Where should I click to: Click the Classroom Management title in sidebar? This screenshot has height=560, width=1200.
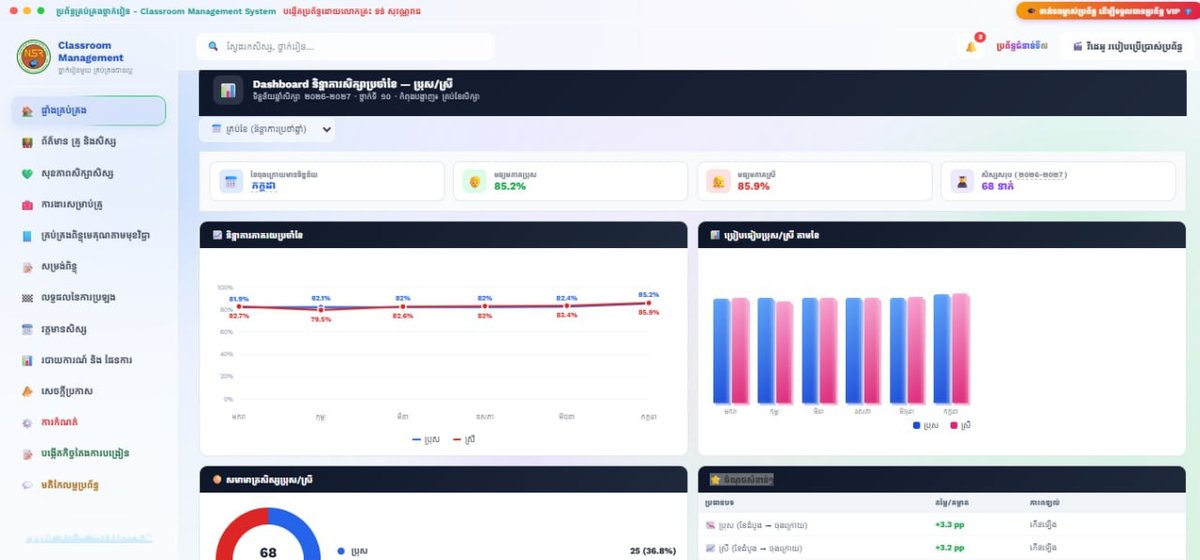(x=91, y=52)
